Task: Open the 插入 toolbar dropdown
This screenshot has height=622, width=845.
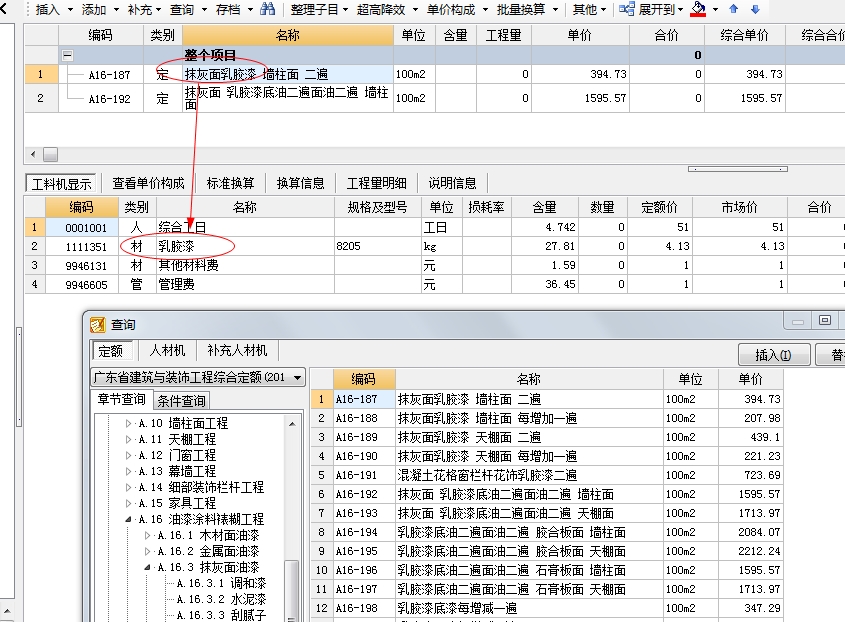Action: pos(71,10)
